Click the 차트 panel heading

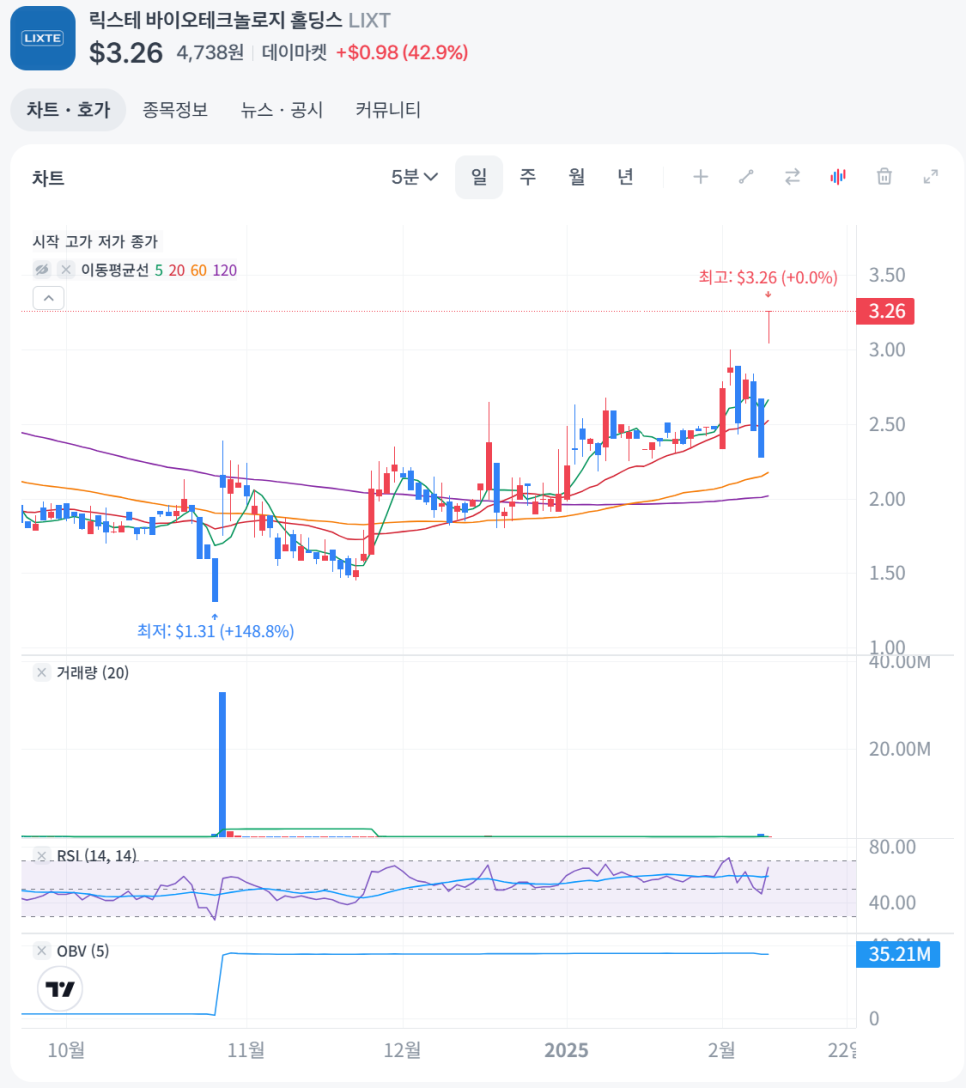[x=48, y=178]
